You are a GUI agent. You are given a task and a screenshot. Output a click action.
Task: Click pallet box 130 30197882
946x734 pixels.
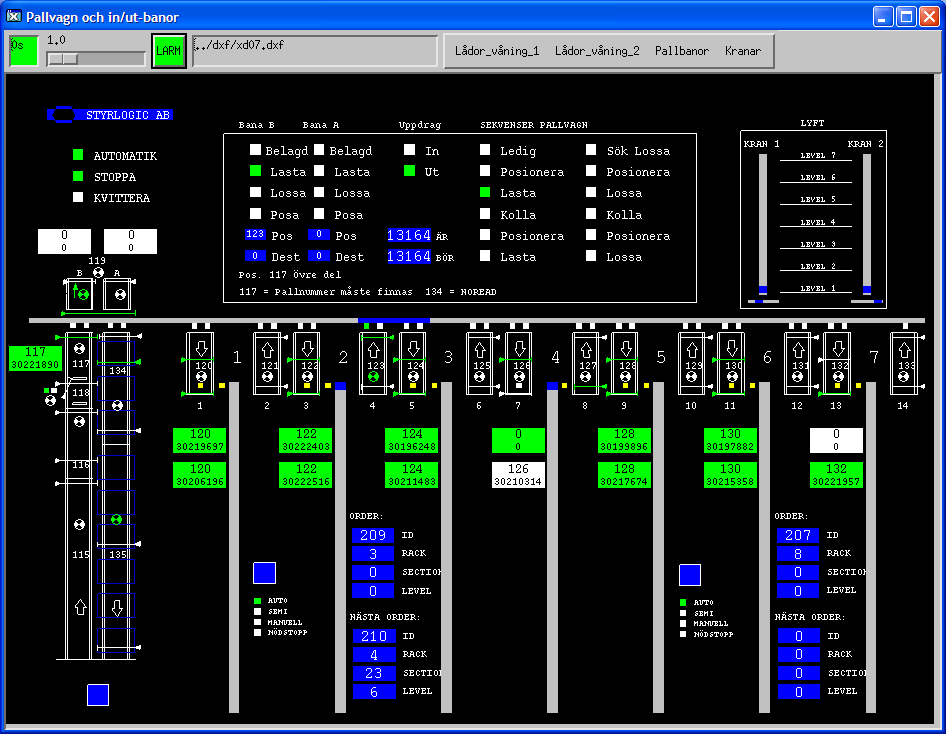731,440
